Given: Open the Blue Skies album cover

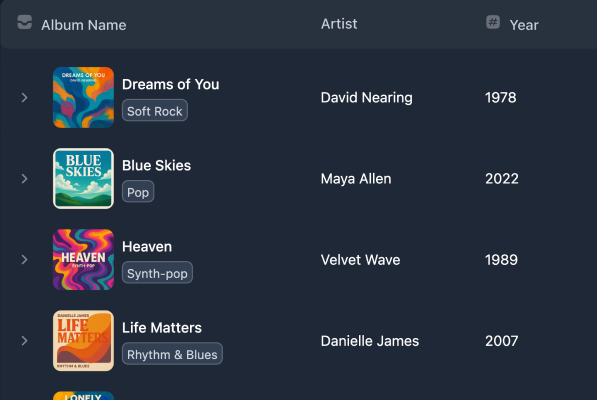Looking at the screenshot, I should (83, 178).
